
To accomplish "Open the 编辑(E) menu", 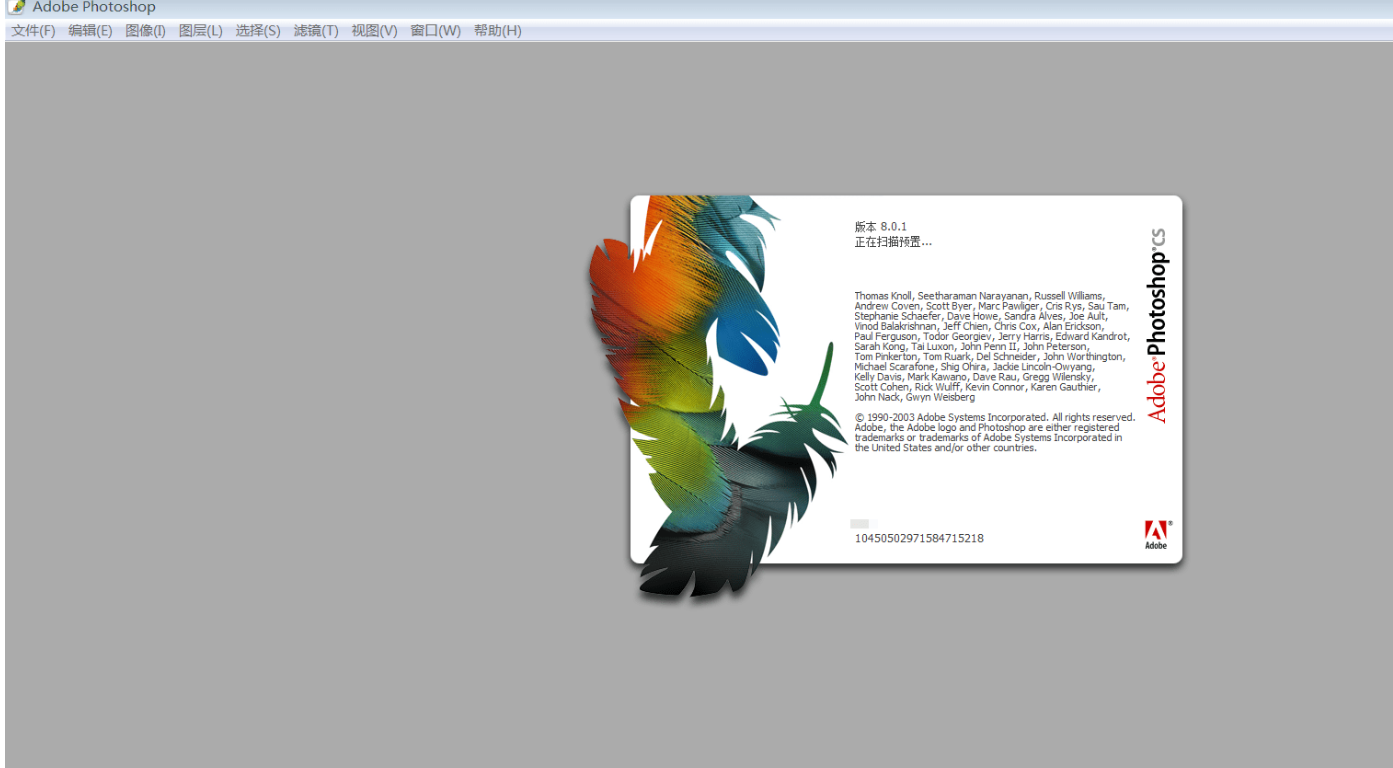I will tap(90, 31).
